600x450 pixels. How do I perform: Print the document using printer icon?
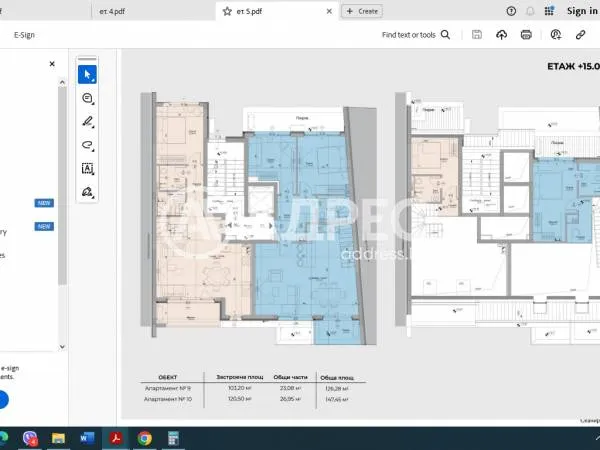[526, 35]
